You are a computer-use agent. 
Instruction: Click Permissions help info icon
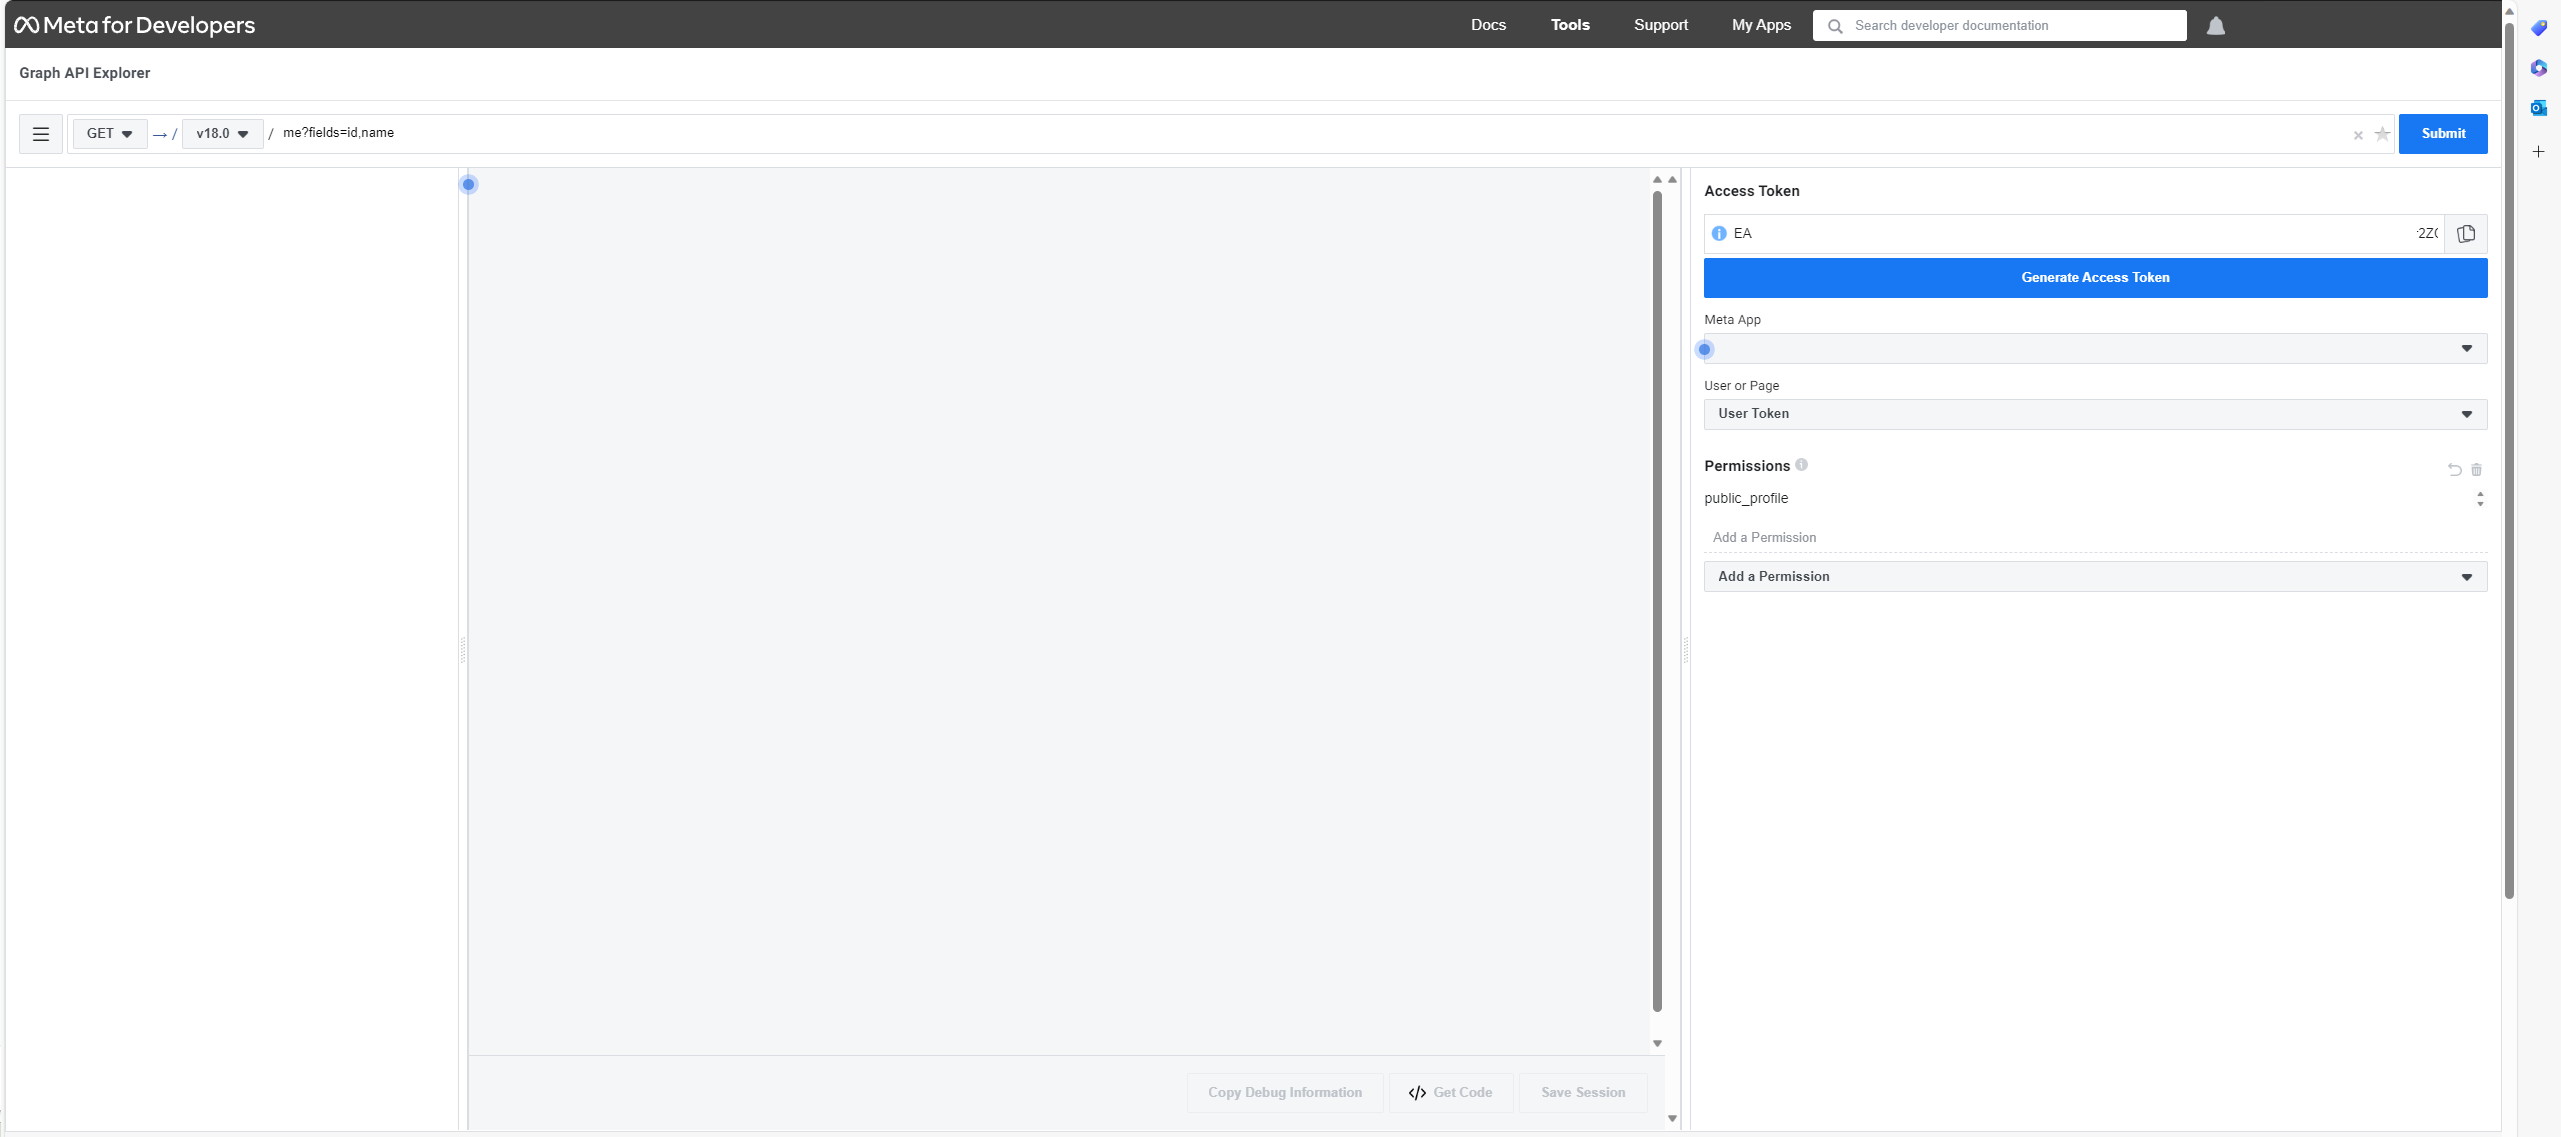(1801, 465)
